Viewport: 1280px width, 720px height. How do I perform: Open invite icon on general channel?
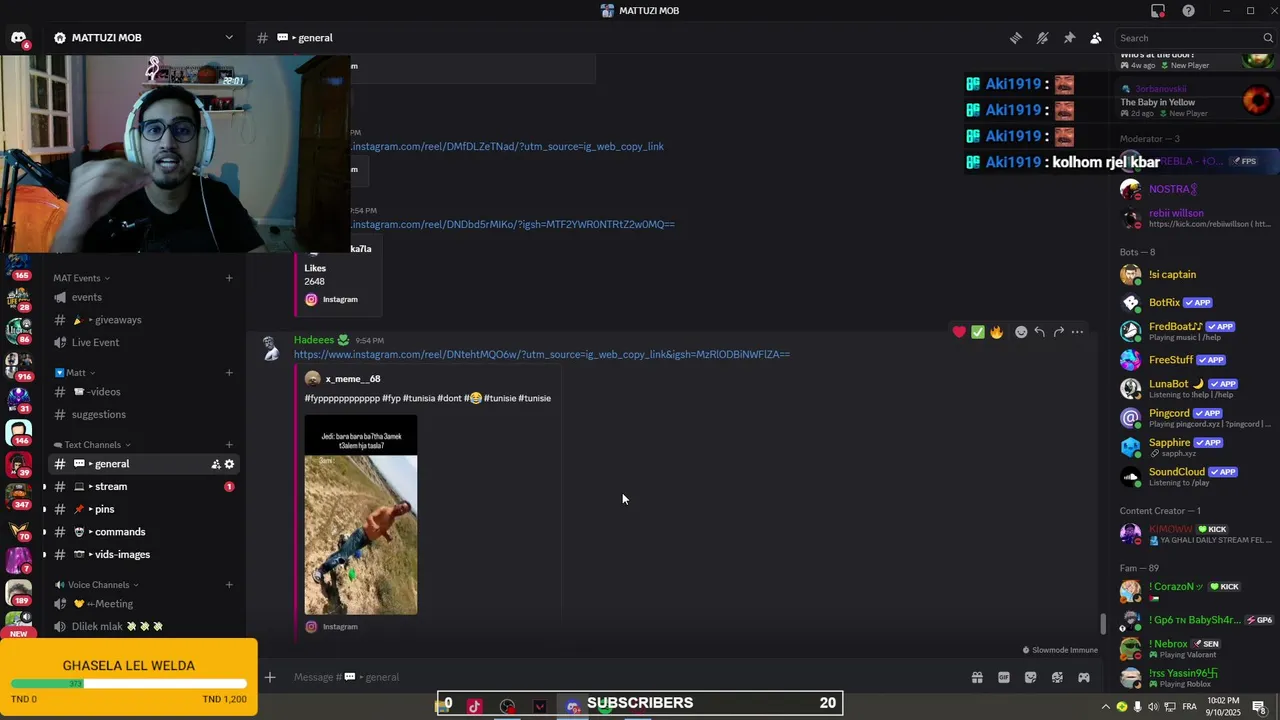point(215,464)
